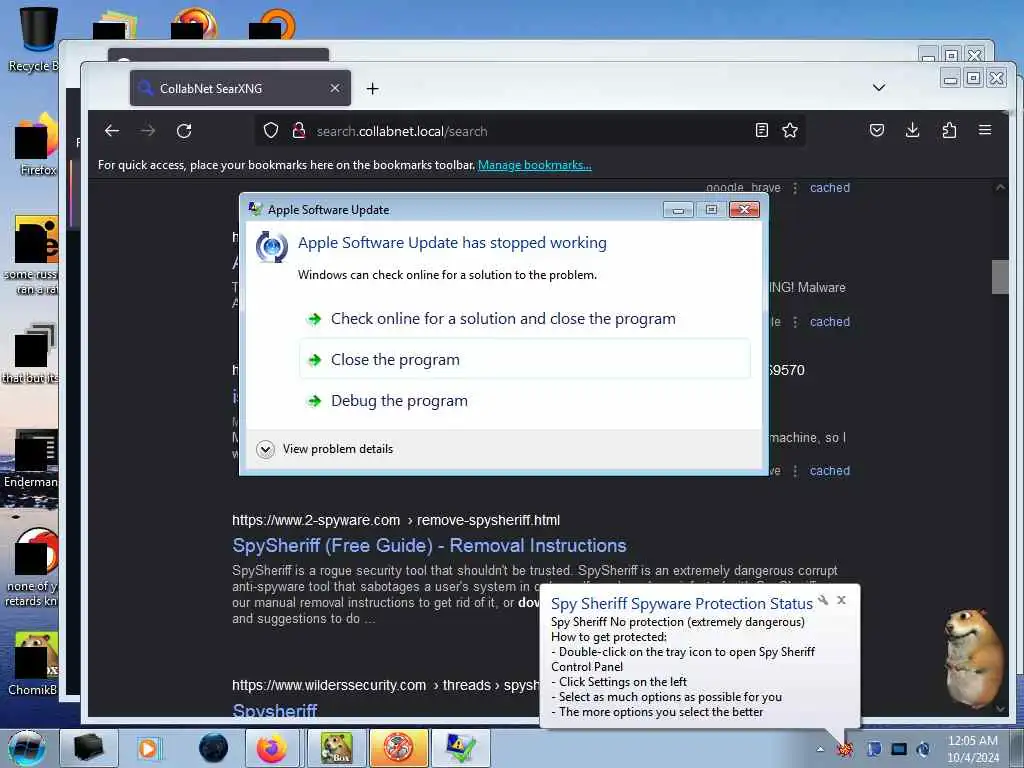
Task: Expand the list all tabs chevron
Action: (879, 88)
